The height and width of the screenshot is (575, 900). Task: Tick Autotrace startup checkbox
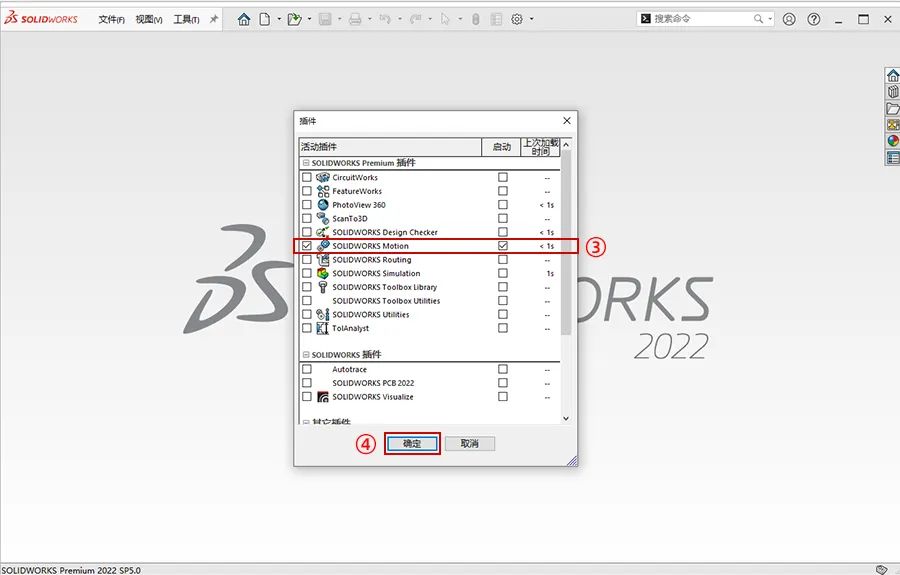coord(503,369)
